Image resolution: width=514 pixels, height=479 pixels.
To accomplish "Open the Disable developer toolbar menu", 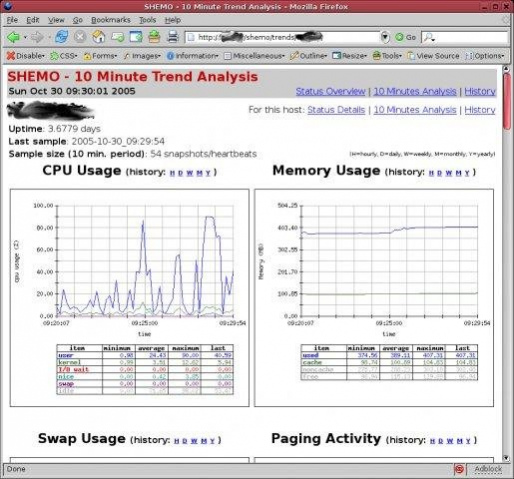I will point(25,56).
